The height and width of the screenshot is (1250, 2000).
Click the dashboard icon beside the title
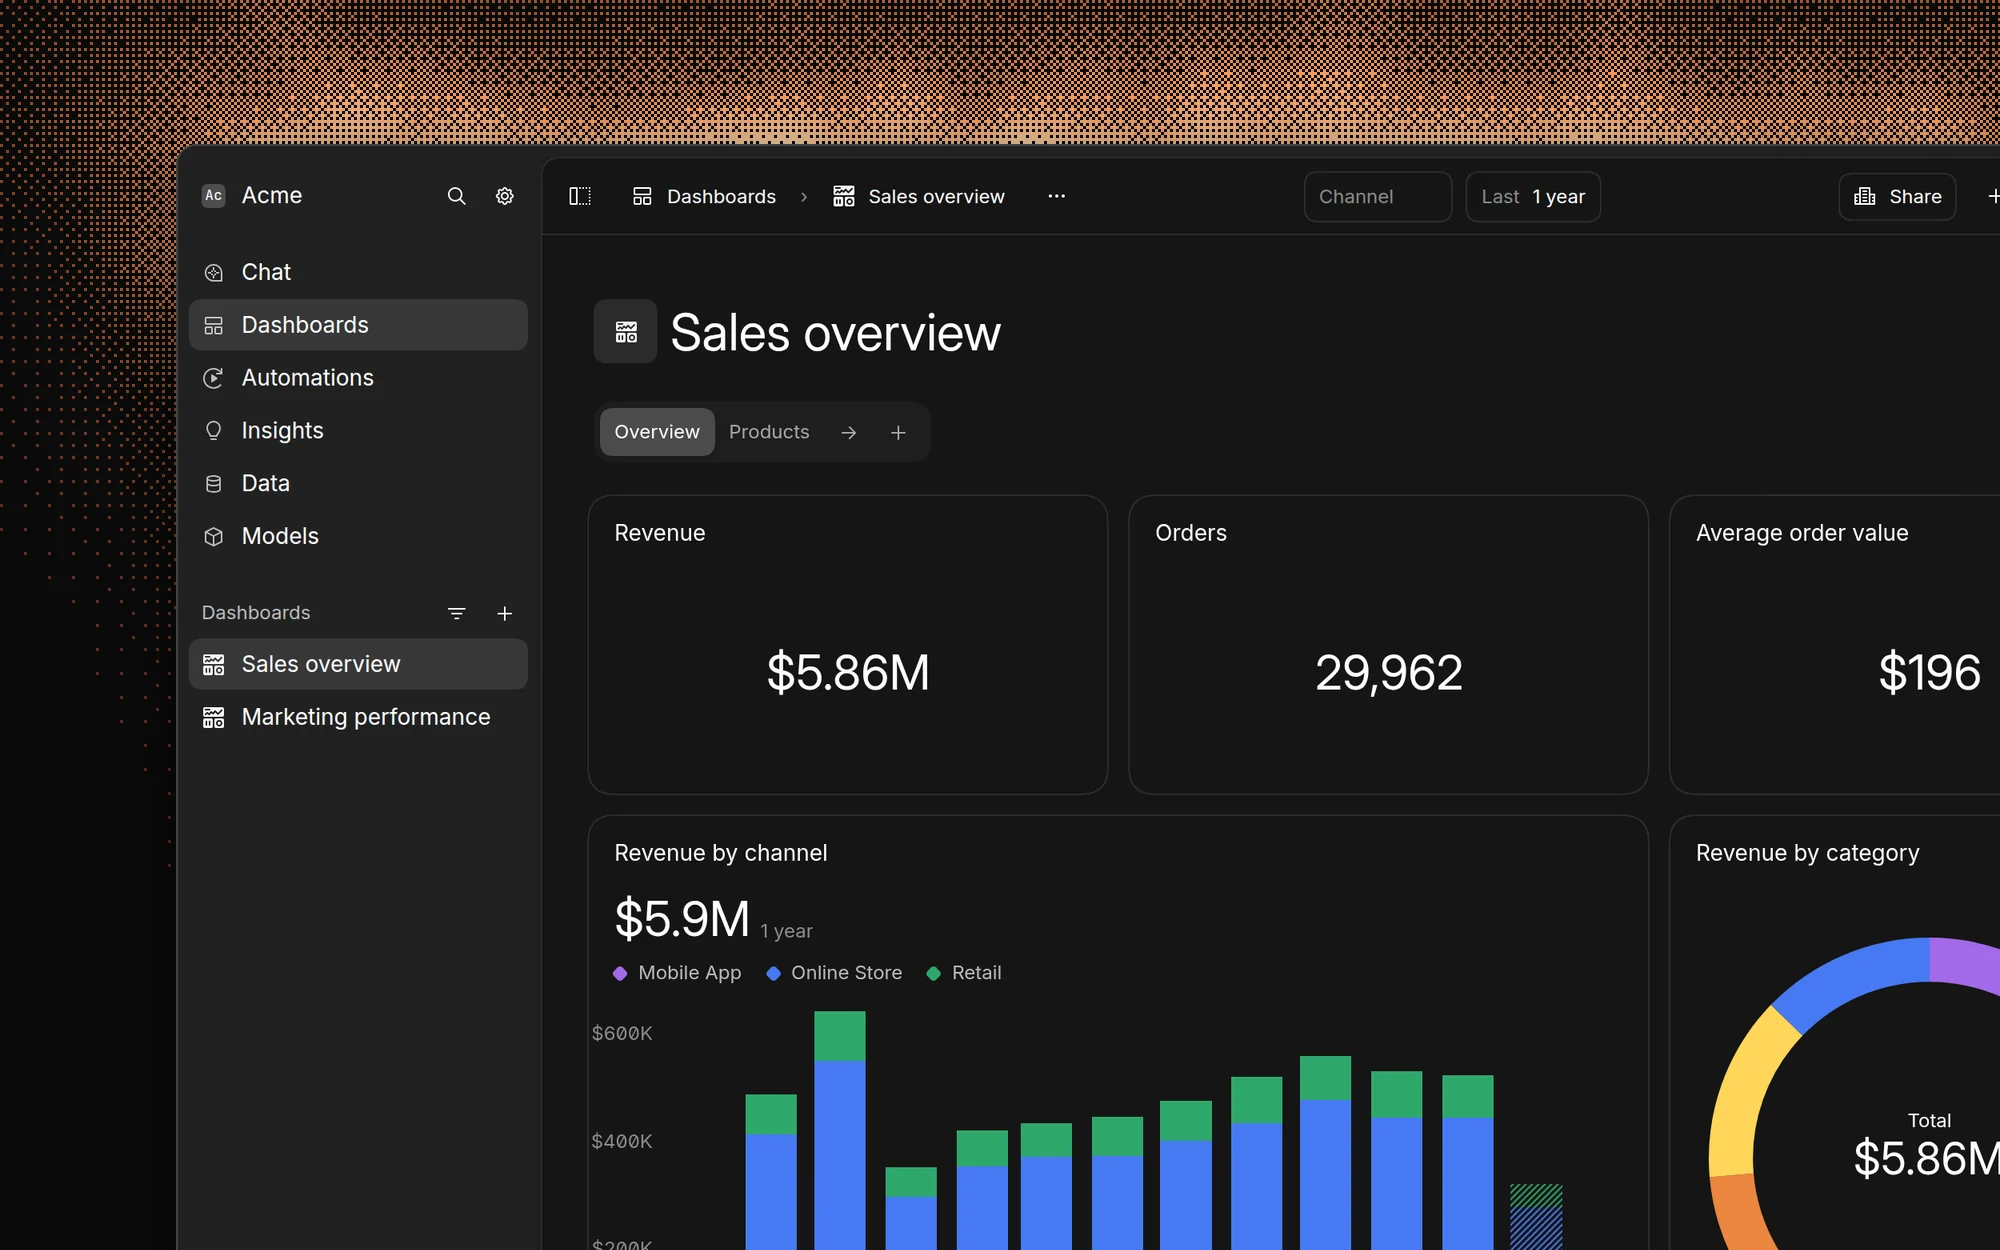click(626, 332)
